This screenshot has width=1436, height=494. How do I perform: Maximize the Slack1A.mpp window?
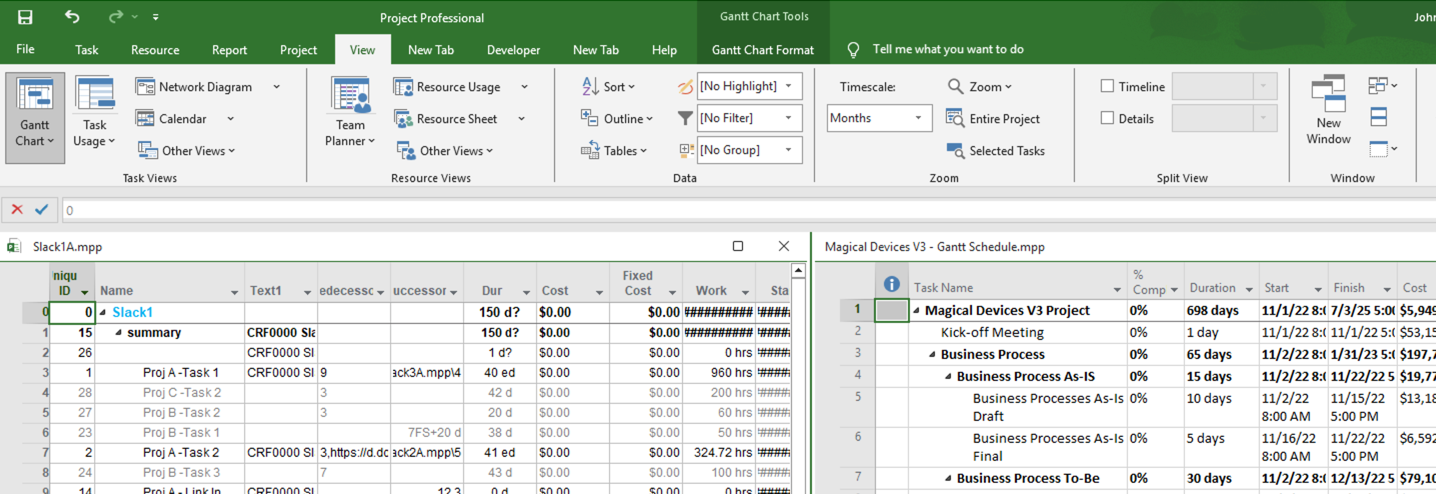pyautogui.click(x=738, y=246)
